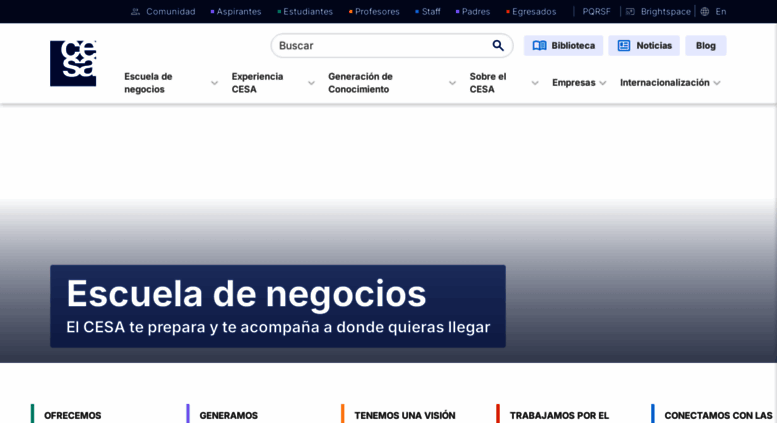This screenshot has width=777, height=423.
Task: Expand the Escuela de negocios chevron
Action: [214, 83]
